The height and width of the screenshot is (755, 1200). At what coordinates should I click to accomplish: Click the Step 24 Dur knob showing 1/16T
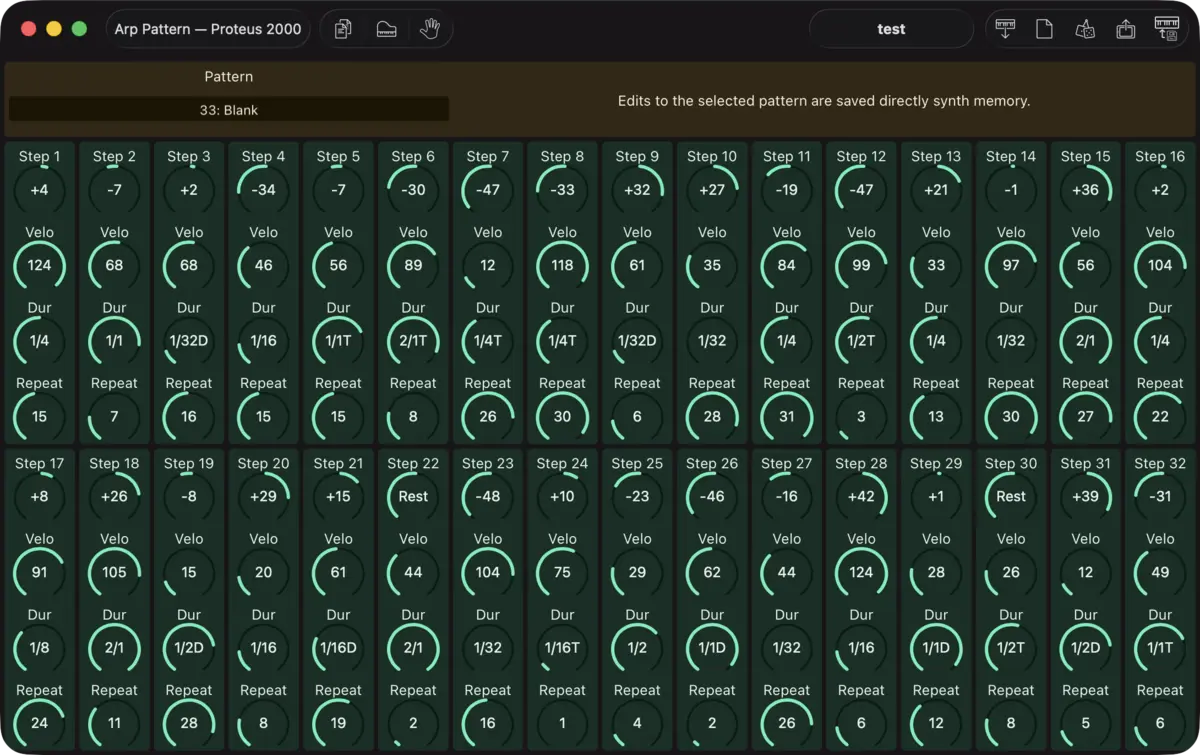[562, 648]
